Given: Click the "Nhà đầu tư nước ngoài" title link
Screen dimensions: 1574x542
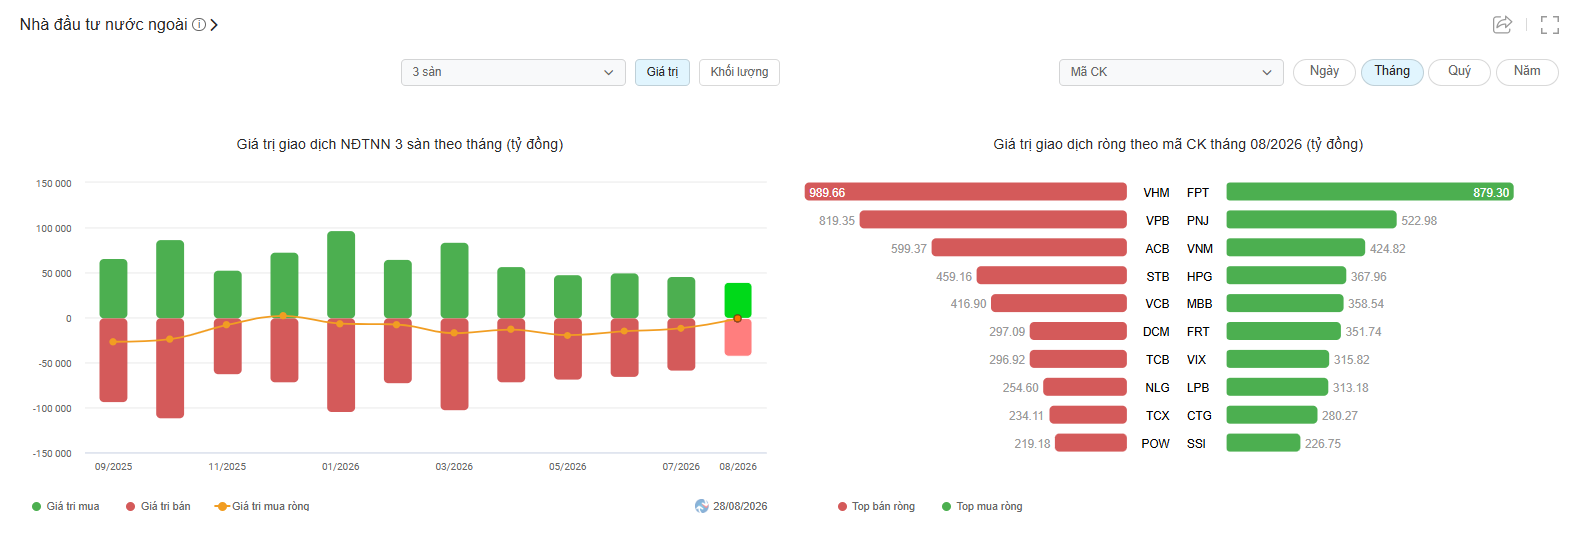Looking at the screenshot, I should click(103, 24).
